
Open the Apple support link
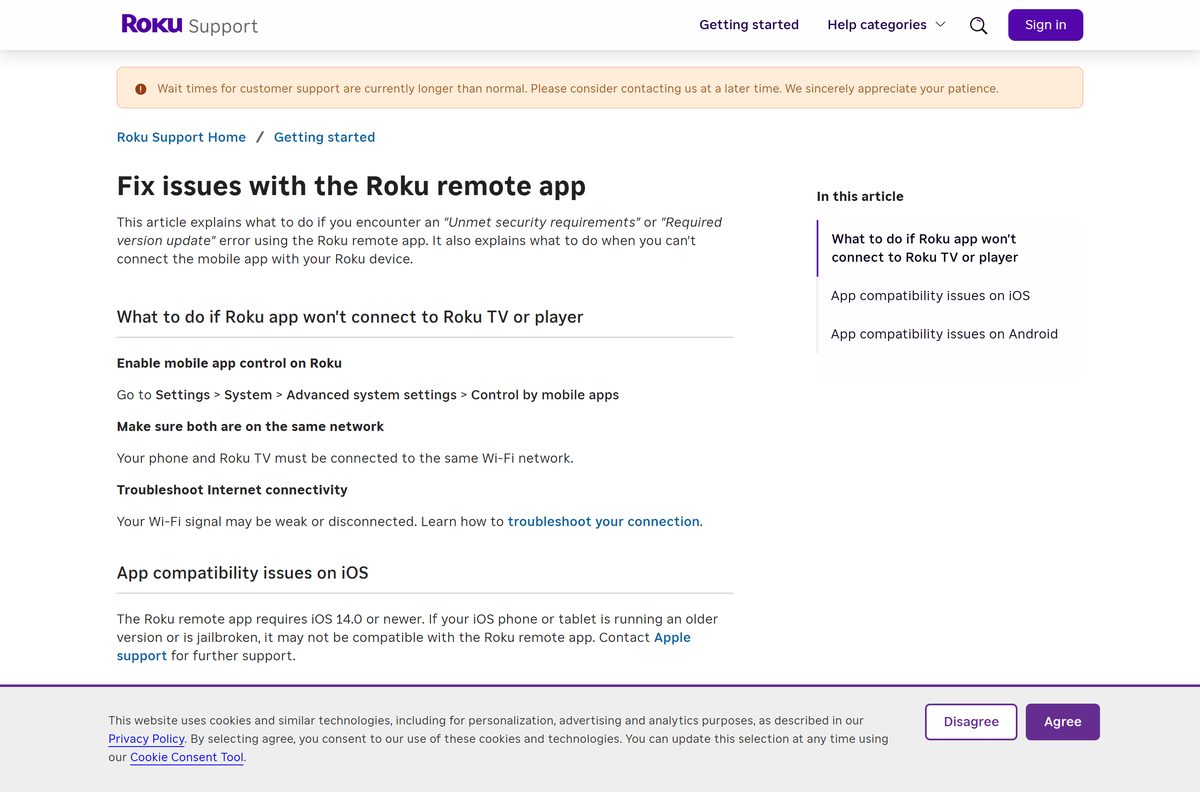[404, 646]
